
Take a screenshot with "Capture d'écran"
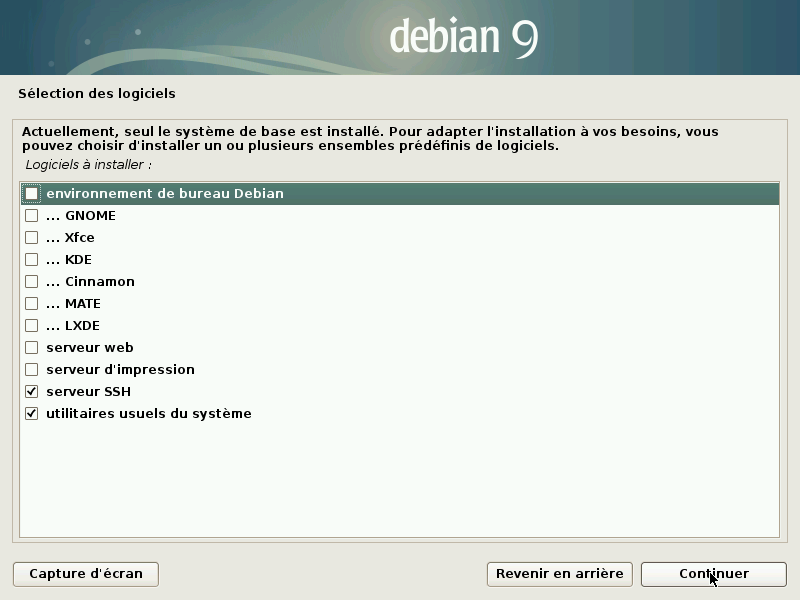pyautogui.click(x=85, y=574)
